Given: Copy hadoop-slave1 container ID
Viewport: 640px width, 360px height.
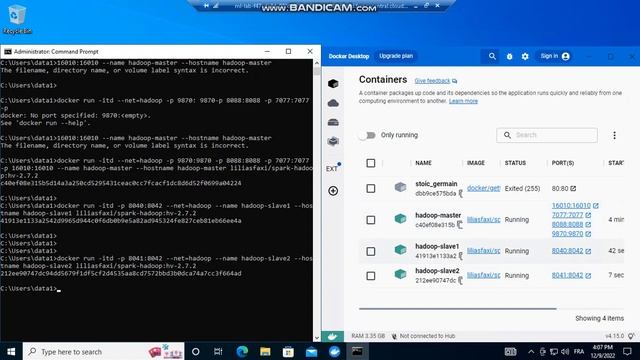Looking at the screenshot, I should pos(460,256).
